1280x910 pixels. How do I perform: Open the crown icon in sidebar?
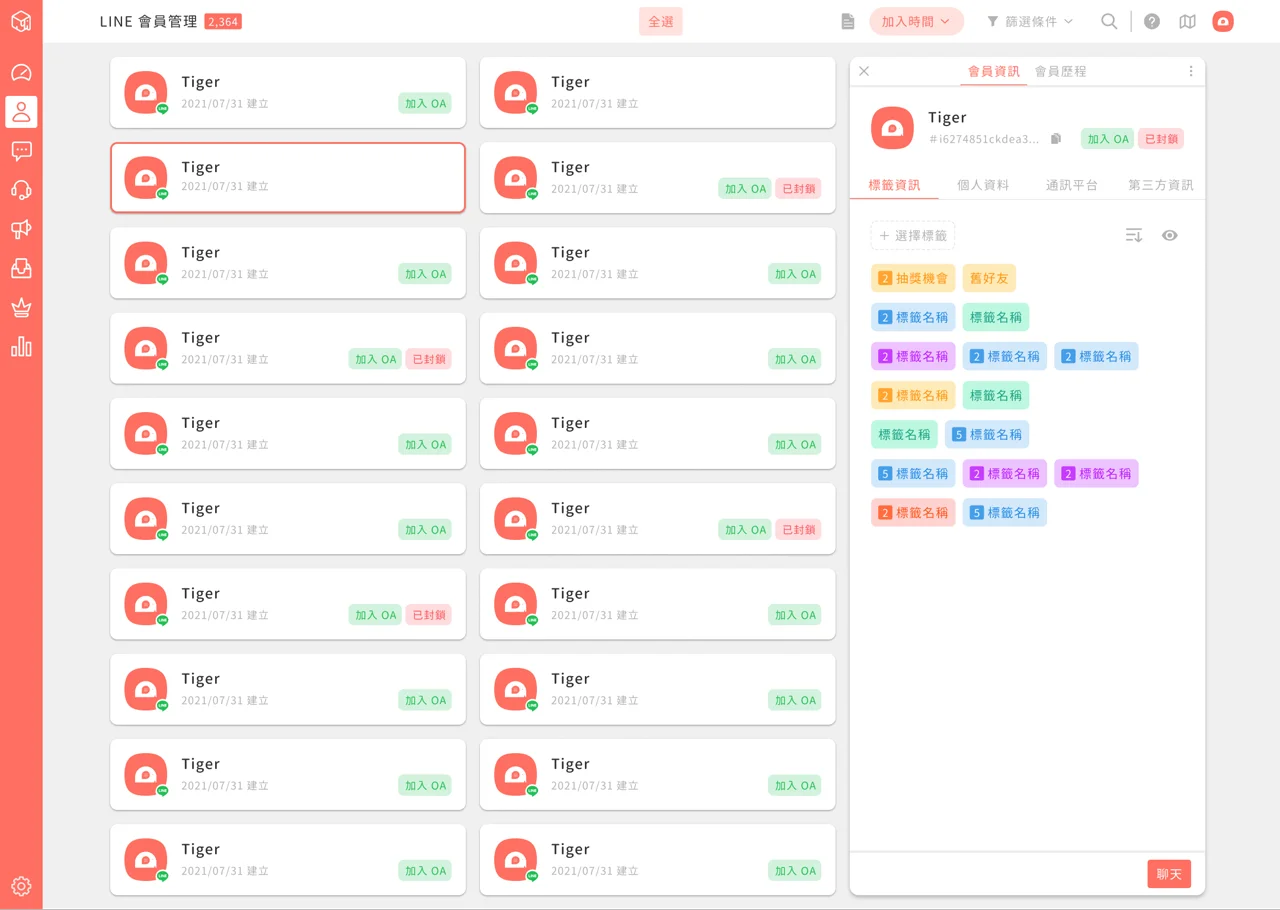21,308
